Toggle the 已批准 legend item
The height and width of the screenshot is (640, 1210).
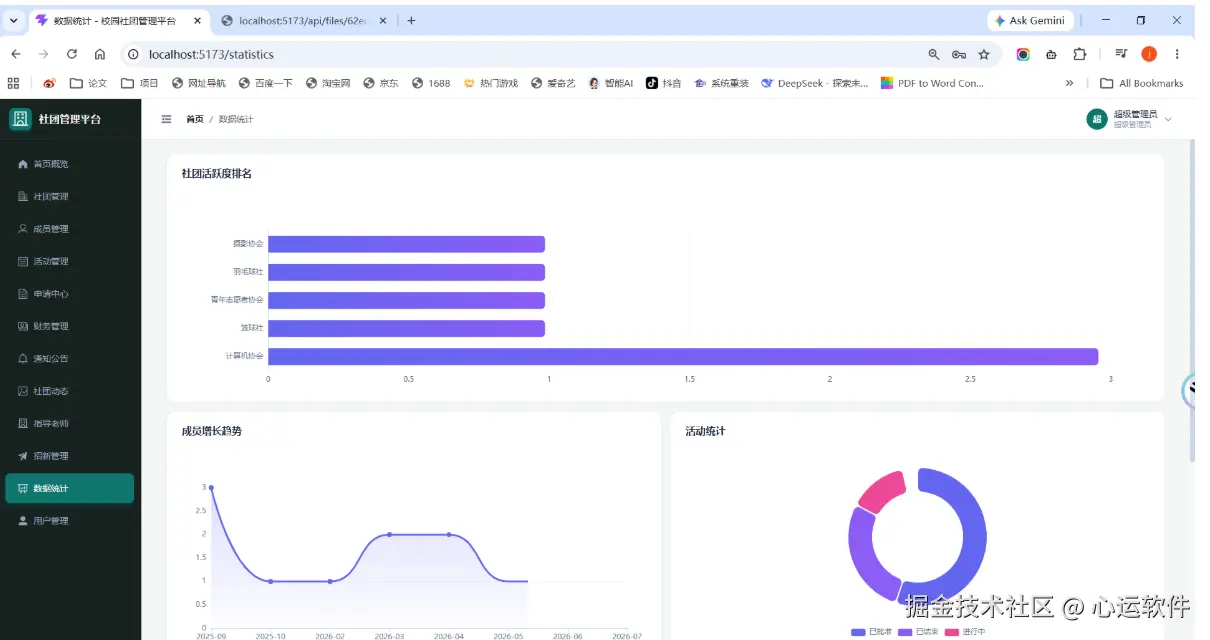click(871, 632)
